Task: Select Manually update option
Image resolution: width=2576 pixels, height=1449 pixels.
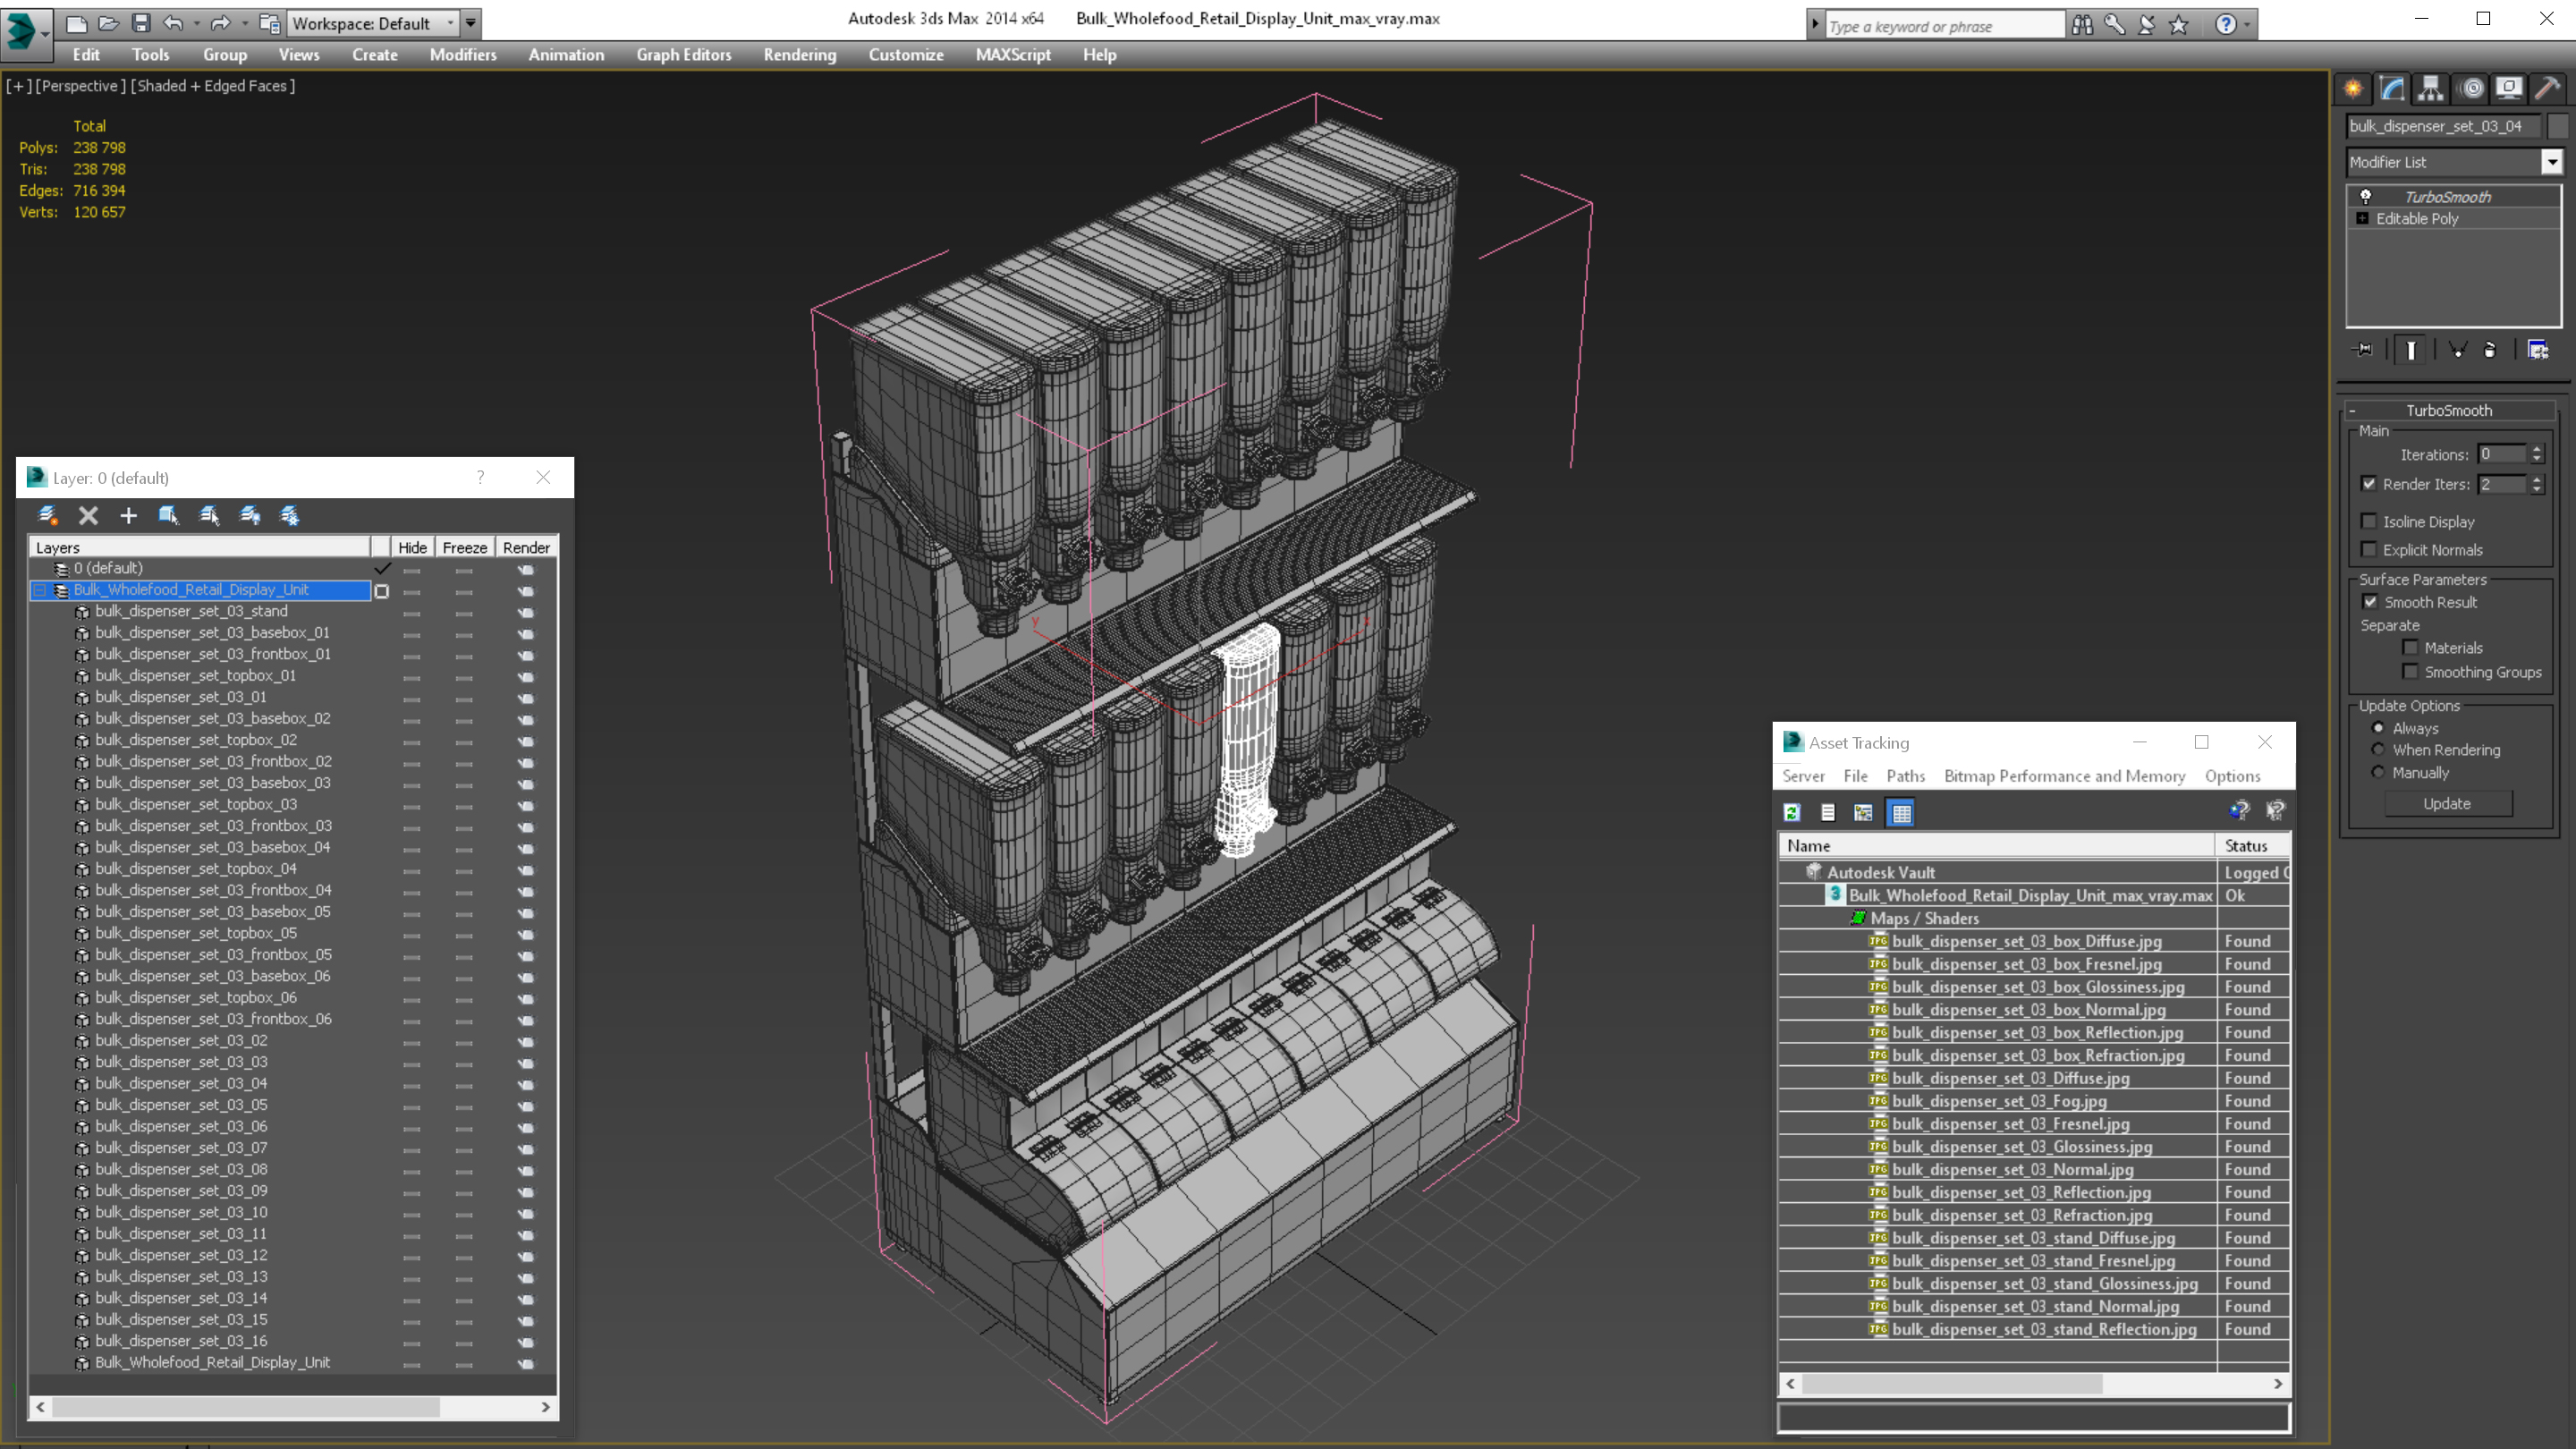Action: (2378, 773)
